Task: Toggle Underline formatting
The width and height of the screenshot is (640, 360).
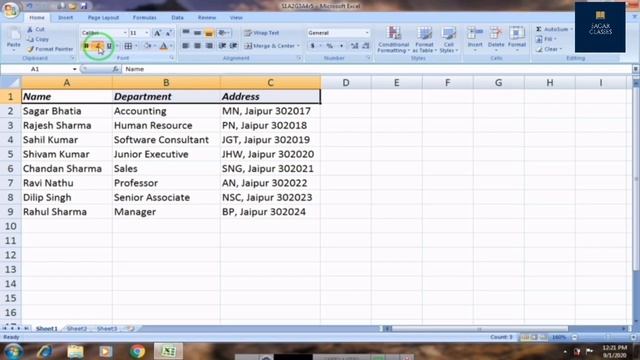Action: [109, 46]
